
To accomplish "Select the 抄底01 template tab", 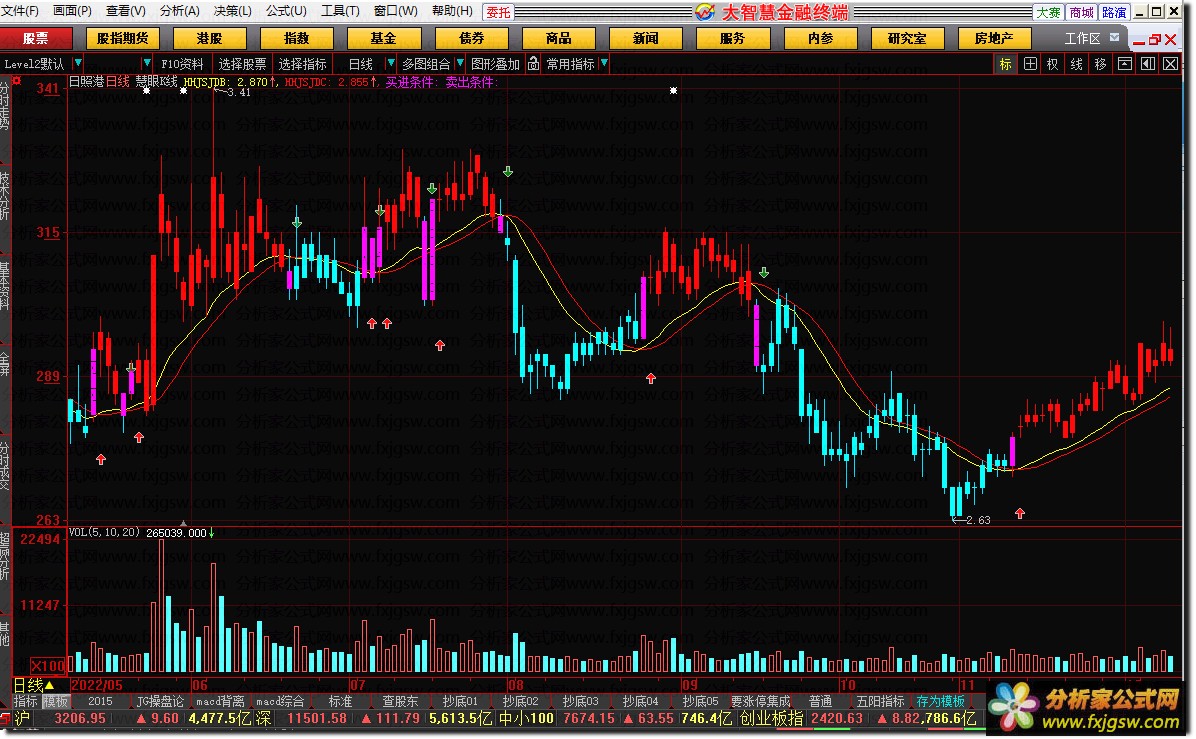I will [x=460, y=702].
